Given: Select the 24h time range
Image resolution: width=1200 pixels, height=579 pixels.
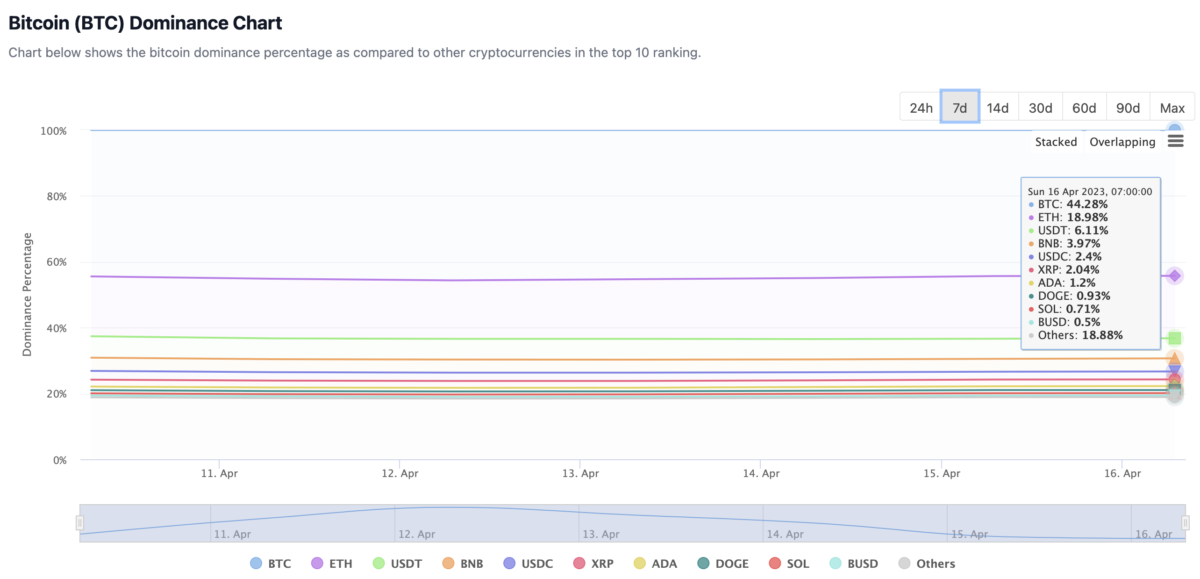Looking at the screenshot, I should point(920,106).
